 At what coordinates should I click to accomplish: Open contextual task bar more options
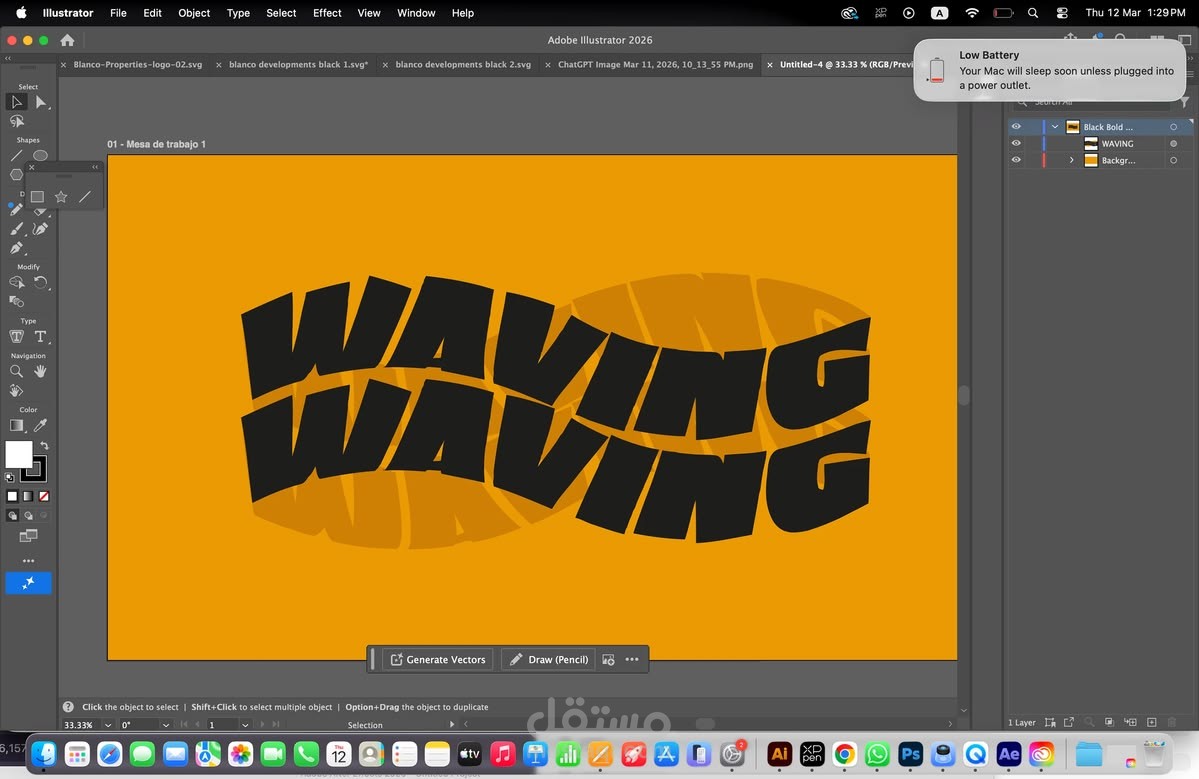[632, 659]
